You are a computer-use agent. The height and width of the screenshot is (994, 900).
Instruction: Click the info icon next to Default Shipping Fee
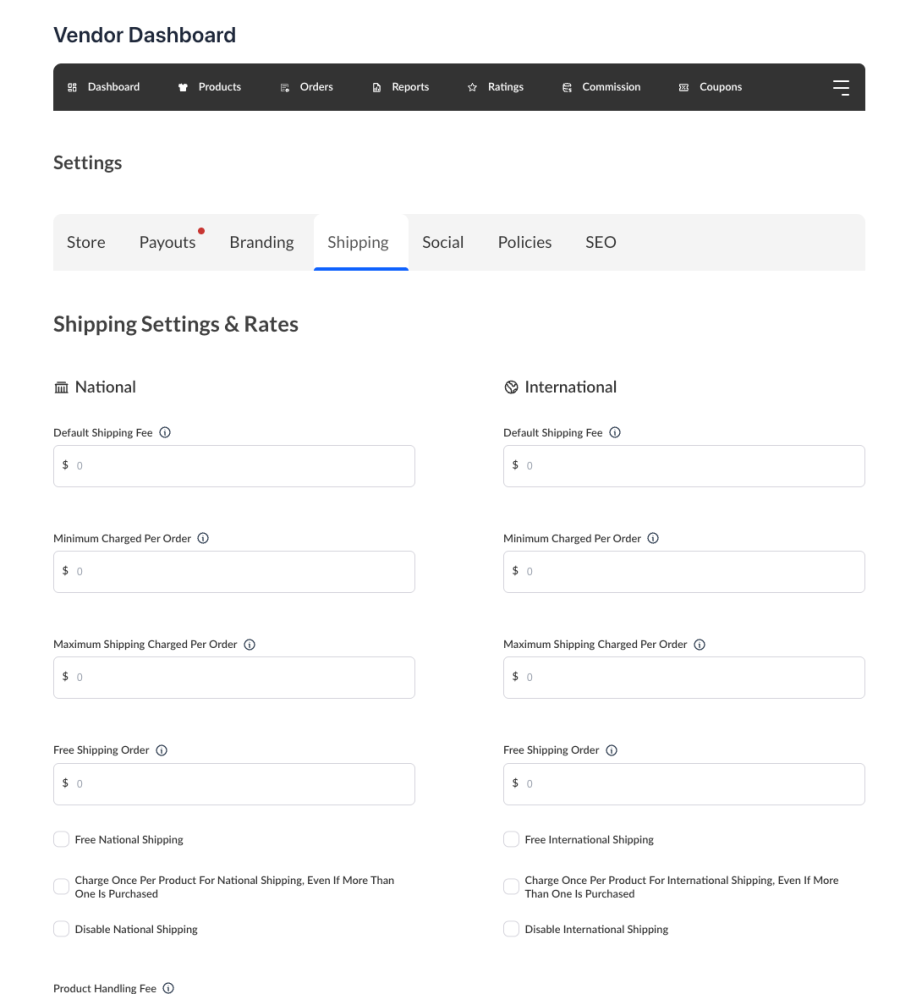click(165, 432)
